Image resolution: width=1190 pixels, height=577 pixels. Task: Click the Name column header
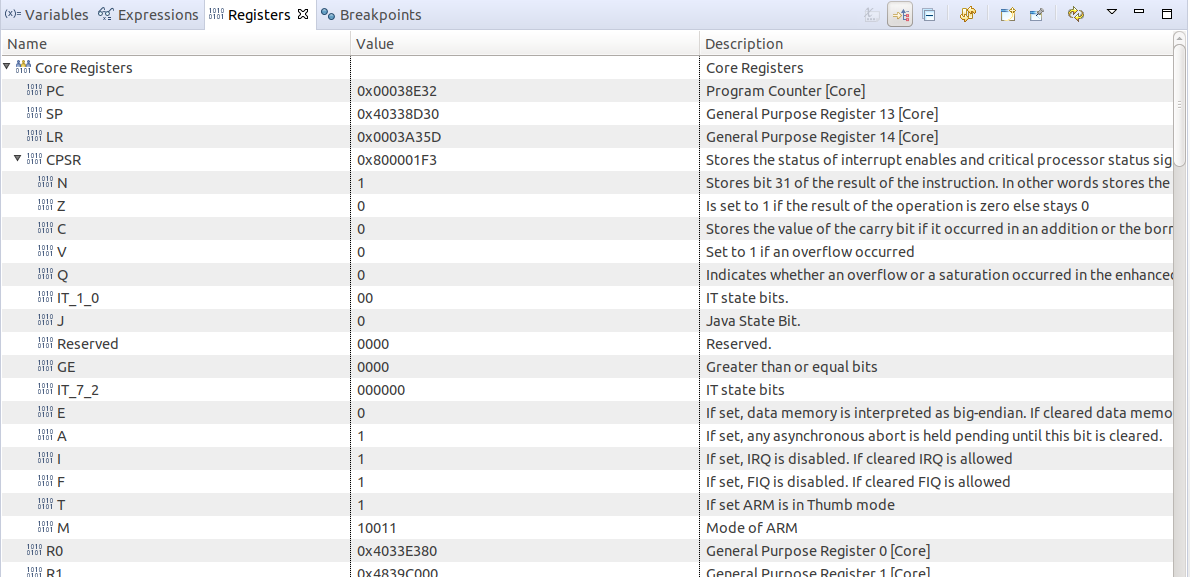pyautogui.click(x=28, y=44)
